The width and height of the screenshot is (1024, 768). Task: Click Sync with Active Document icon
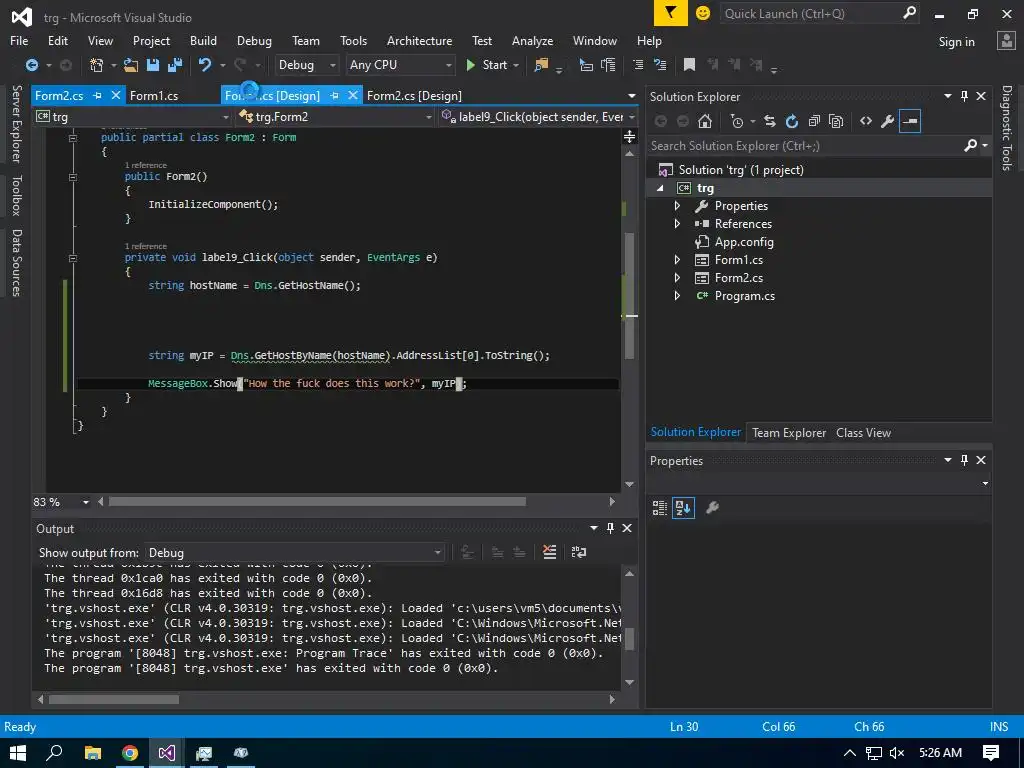pos(769,121)
